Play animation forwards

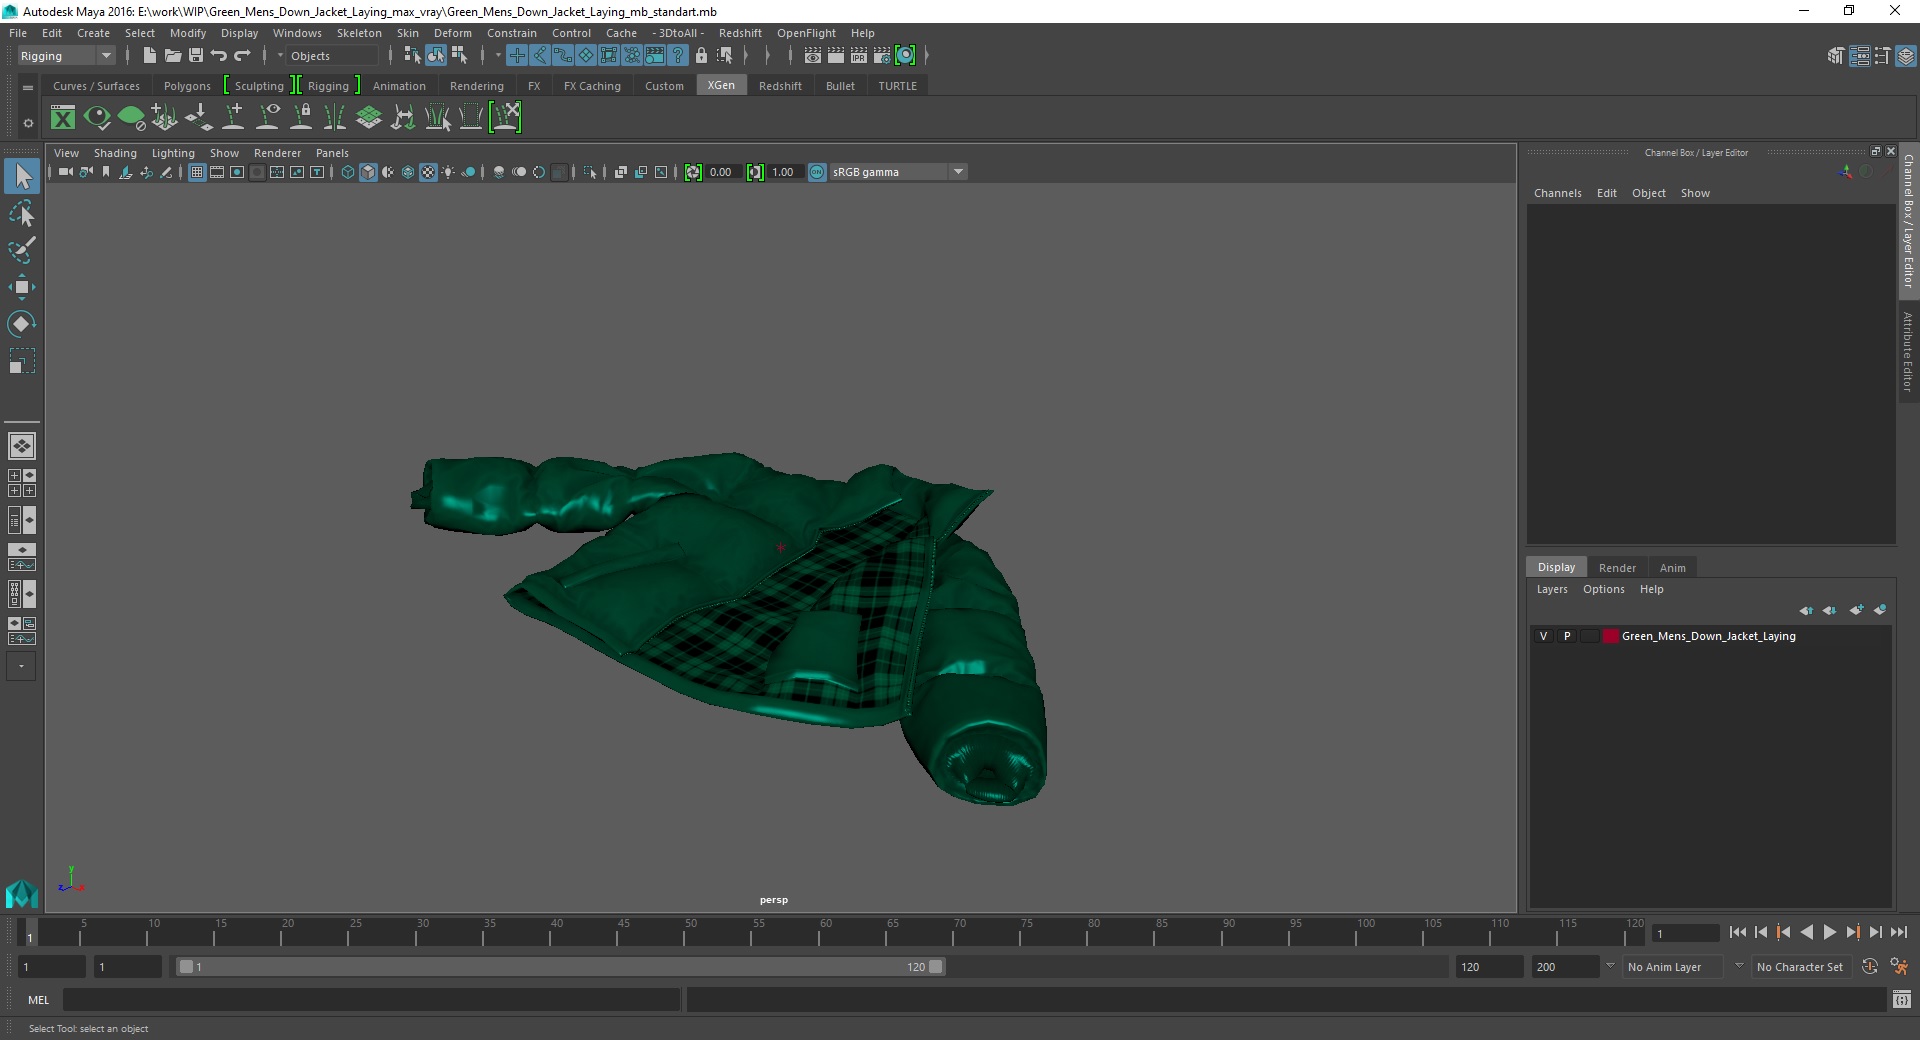coord(1829,932)
